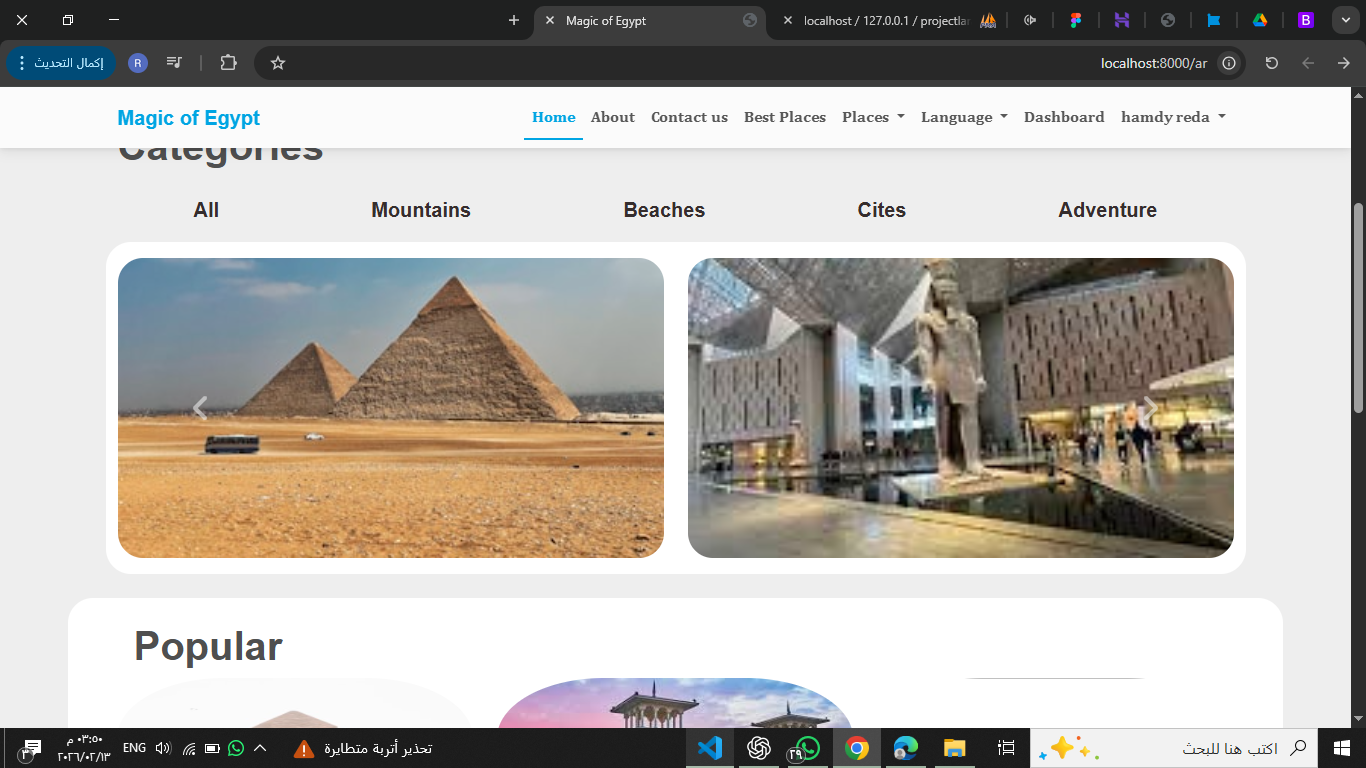Open the media control icon in toolbar
Screen dimensions: 1366x768
[174, 63]
